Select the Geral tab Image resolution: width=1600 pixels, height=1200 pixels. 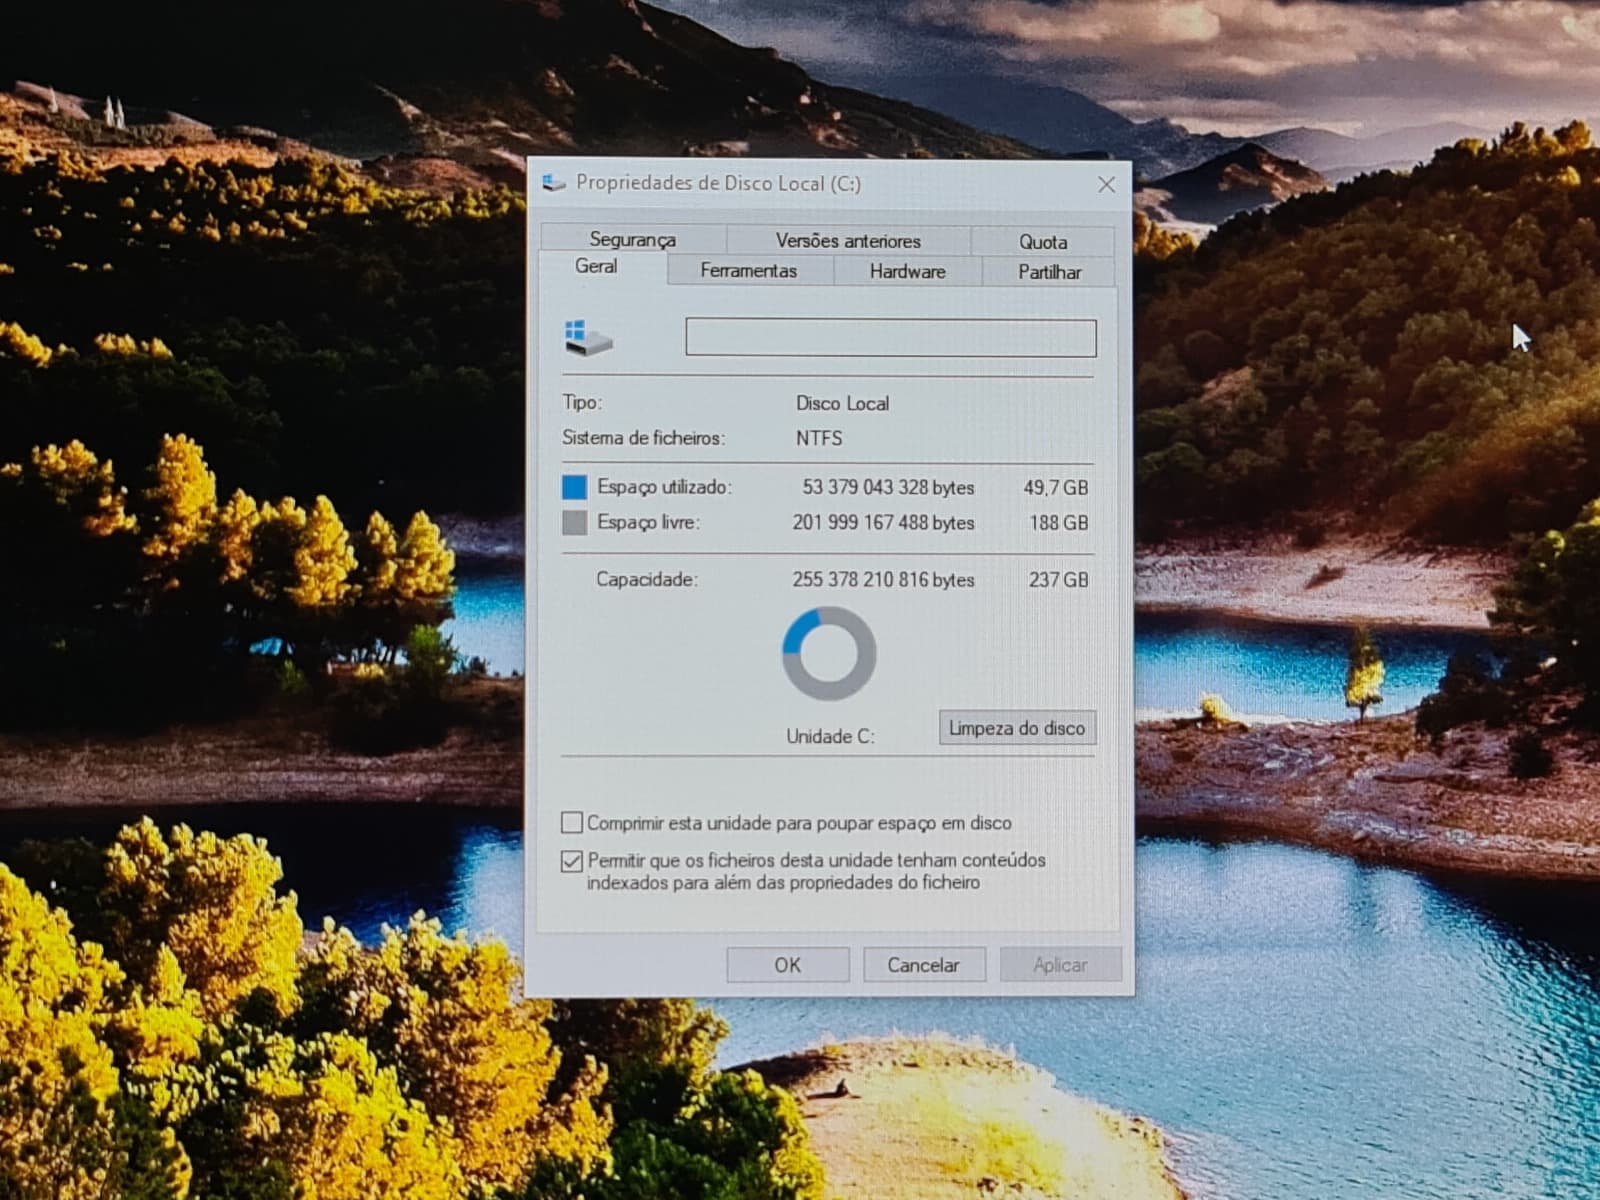tap(596, 267)
